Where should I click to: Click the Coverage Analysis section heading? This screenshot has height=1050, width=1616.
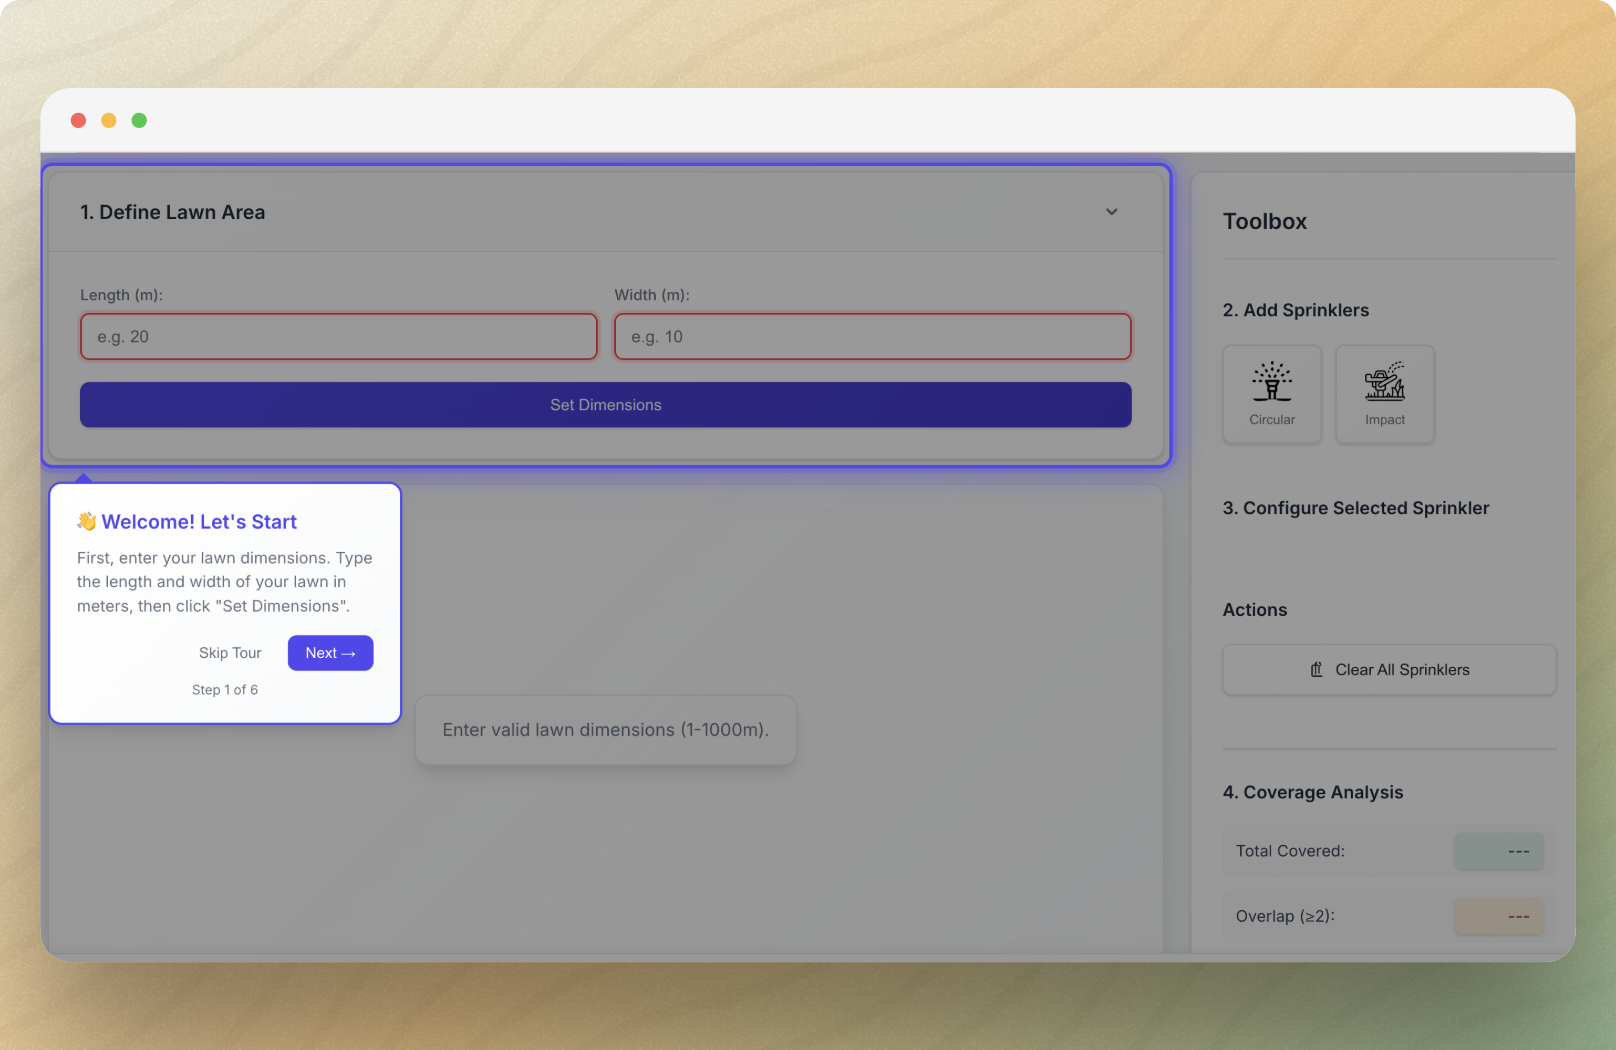coord(1312,792)
